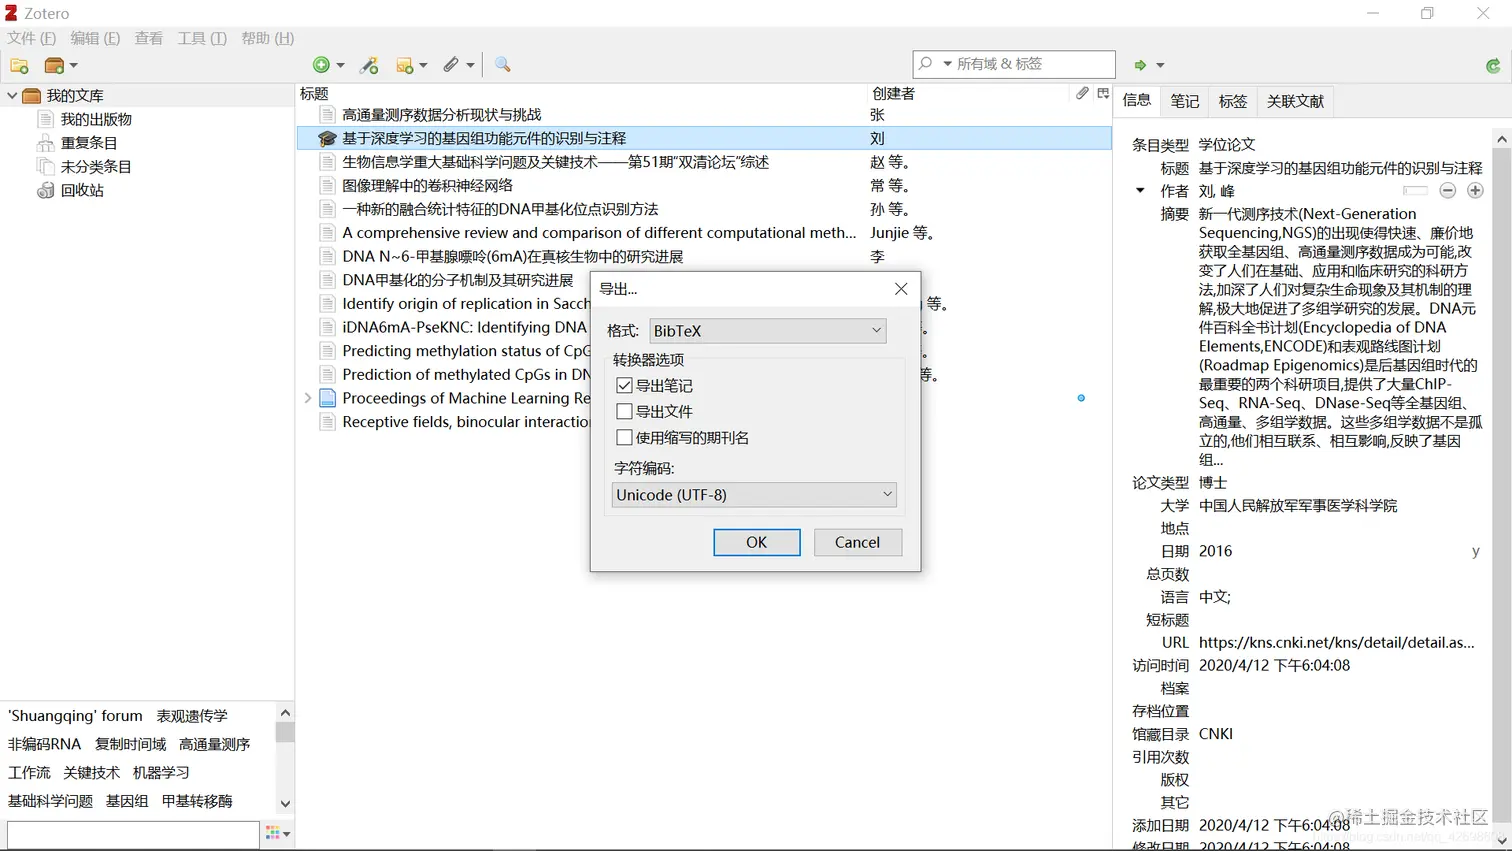
Task: Open the 帮助 (H) menu
Action: point(268,38)
